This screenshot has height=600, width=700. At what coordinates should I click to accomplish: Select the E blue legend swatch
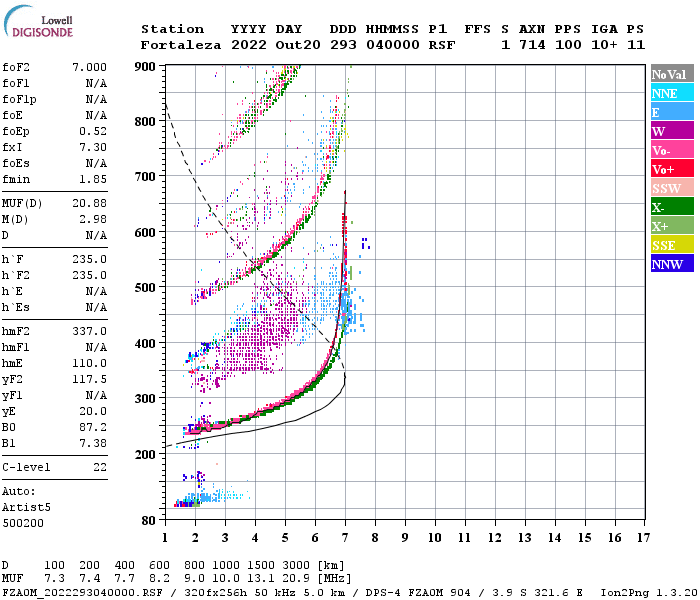tap(672, 112)
